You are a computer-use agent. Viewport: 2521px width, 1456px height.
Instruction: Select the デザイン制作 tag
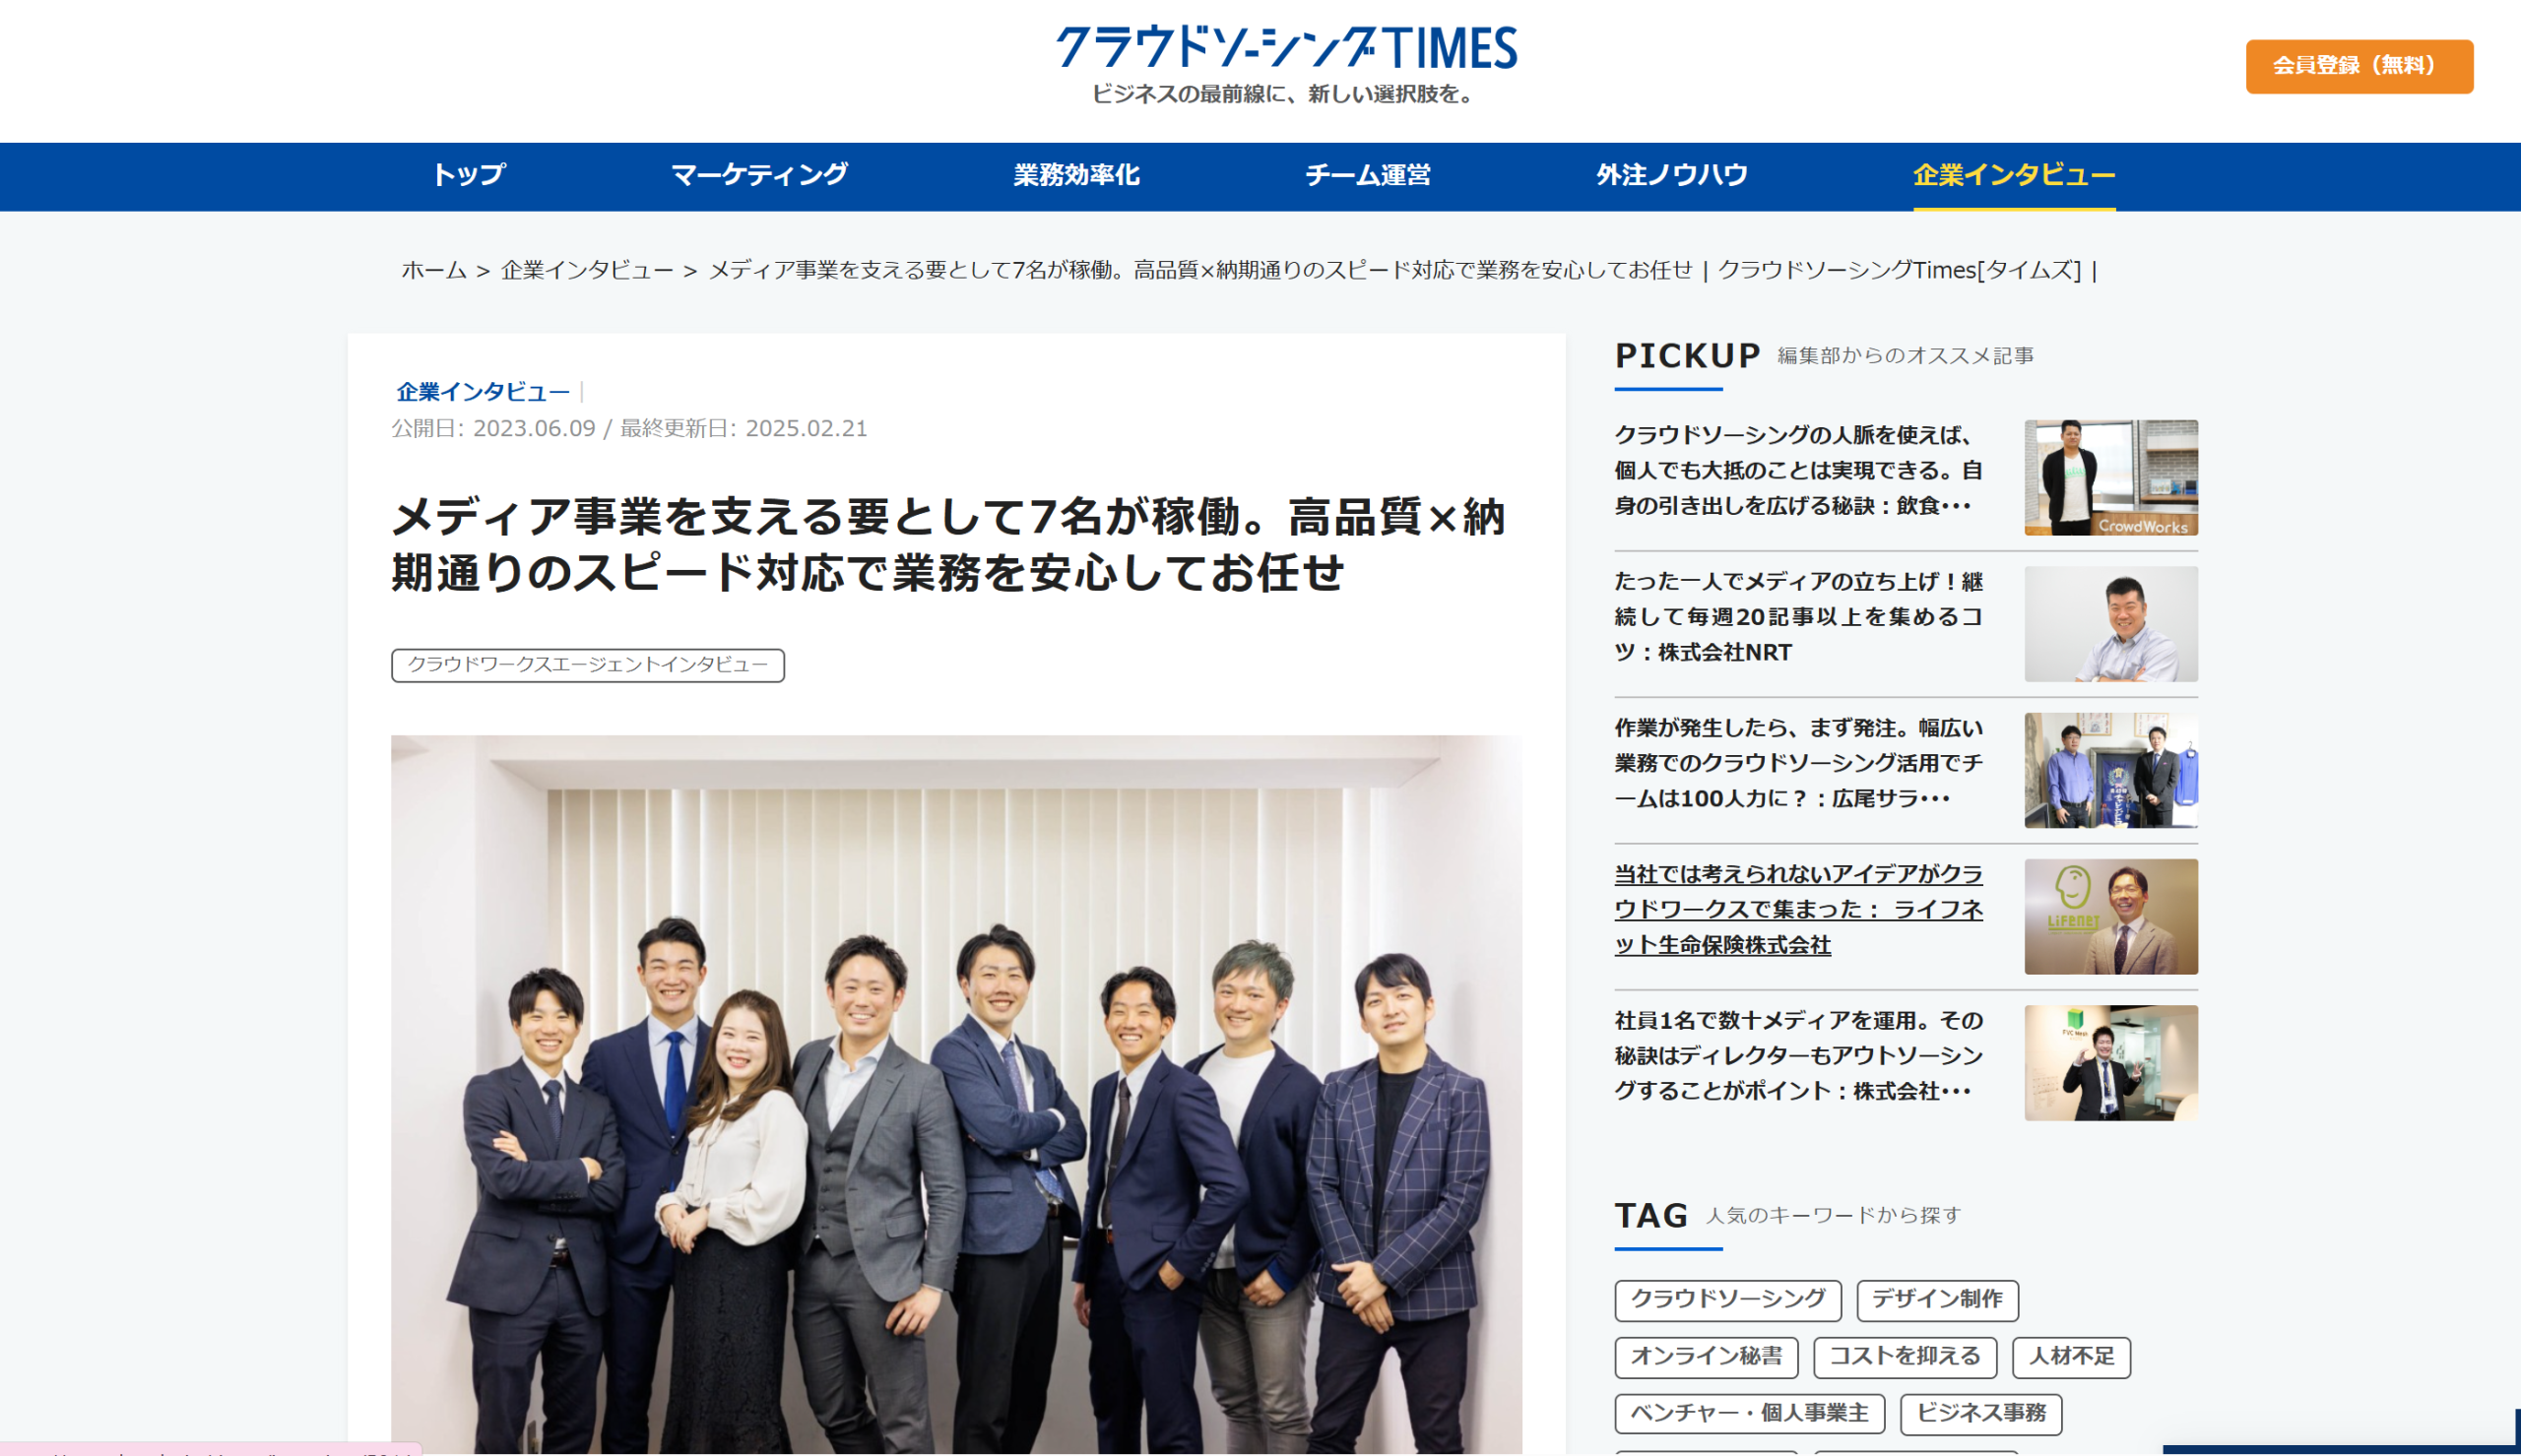tap(1936, 1299)
